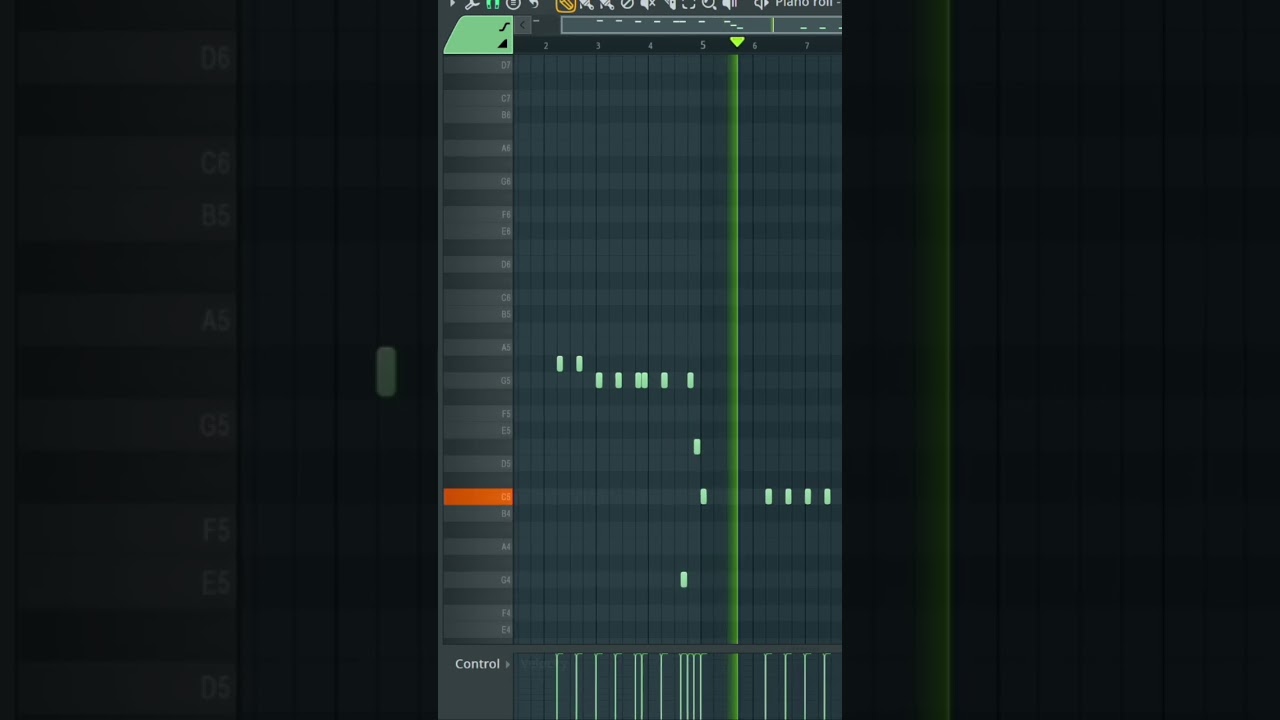1280x720 pixels.
Task: Select the Delete tool icon
Action: (627, 4)
